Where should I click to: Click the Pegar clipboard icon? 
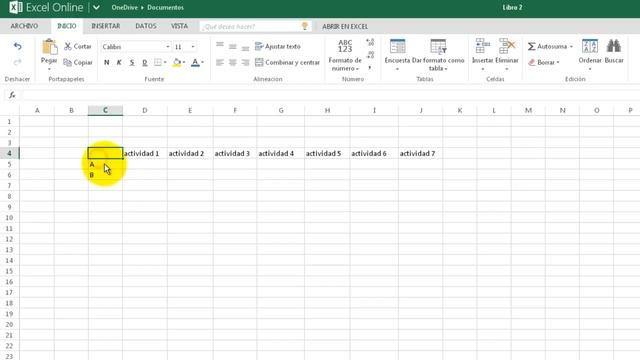pyautogui.click(x=49, y=47)
